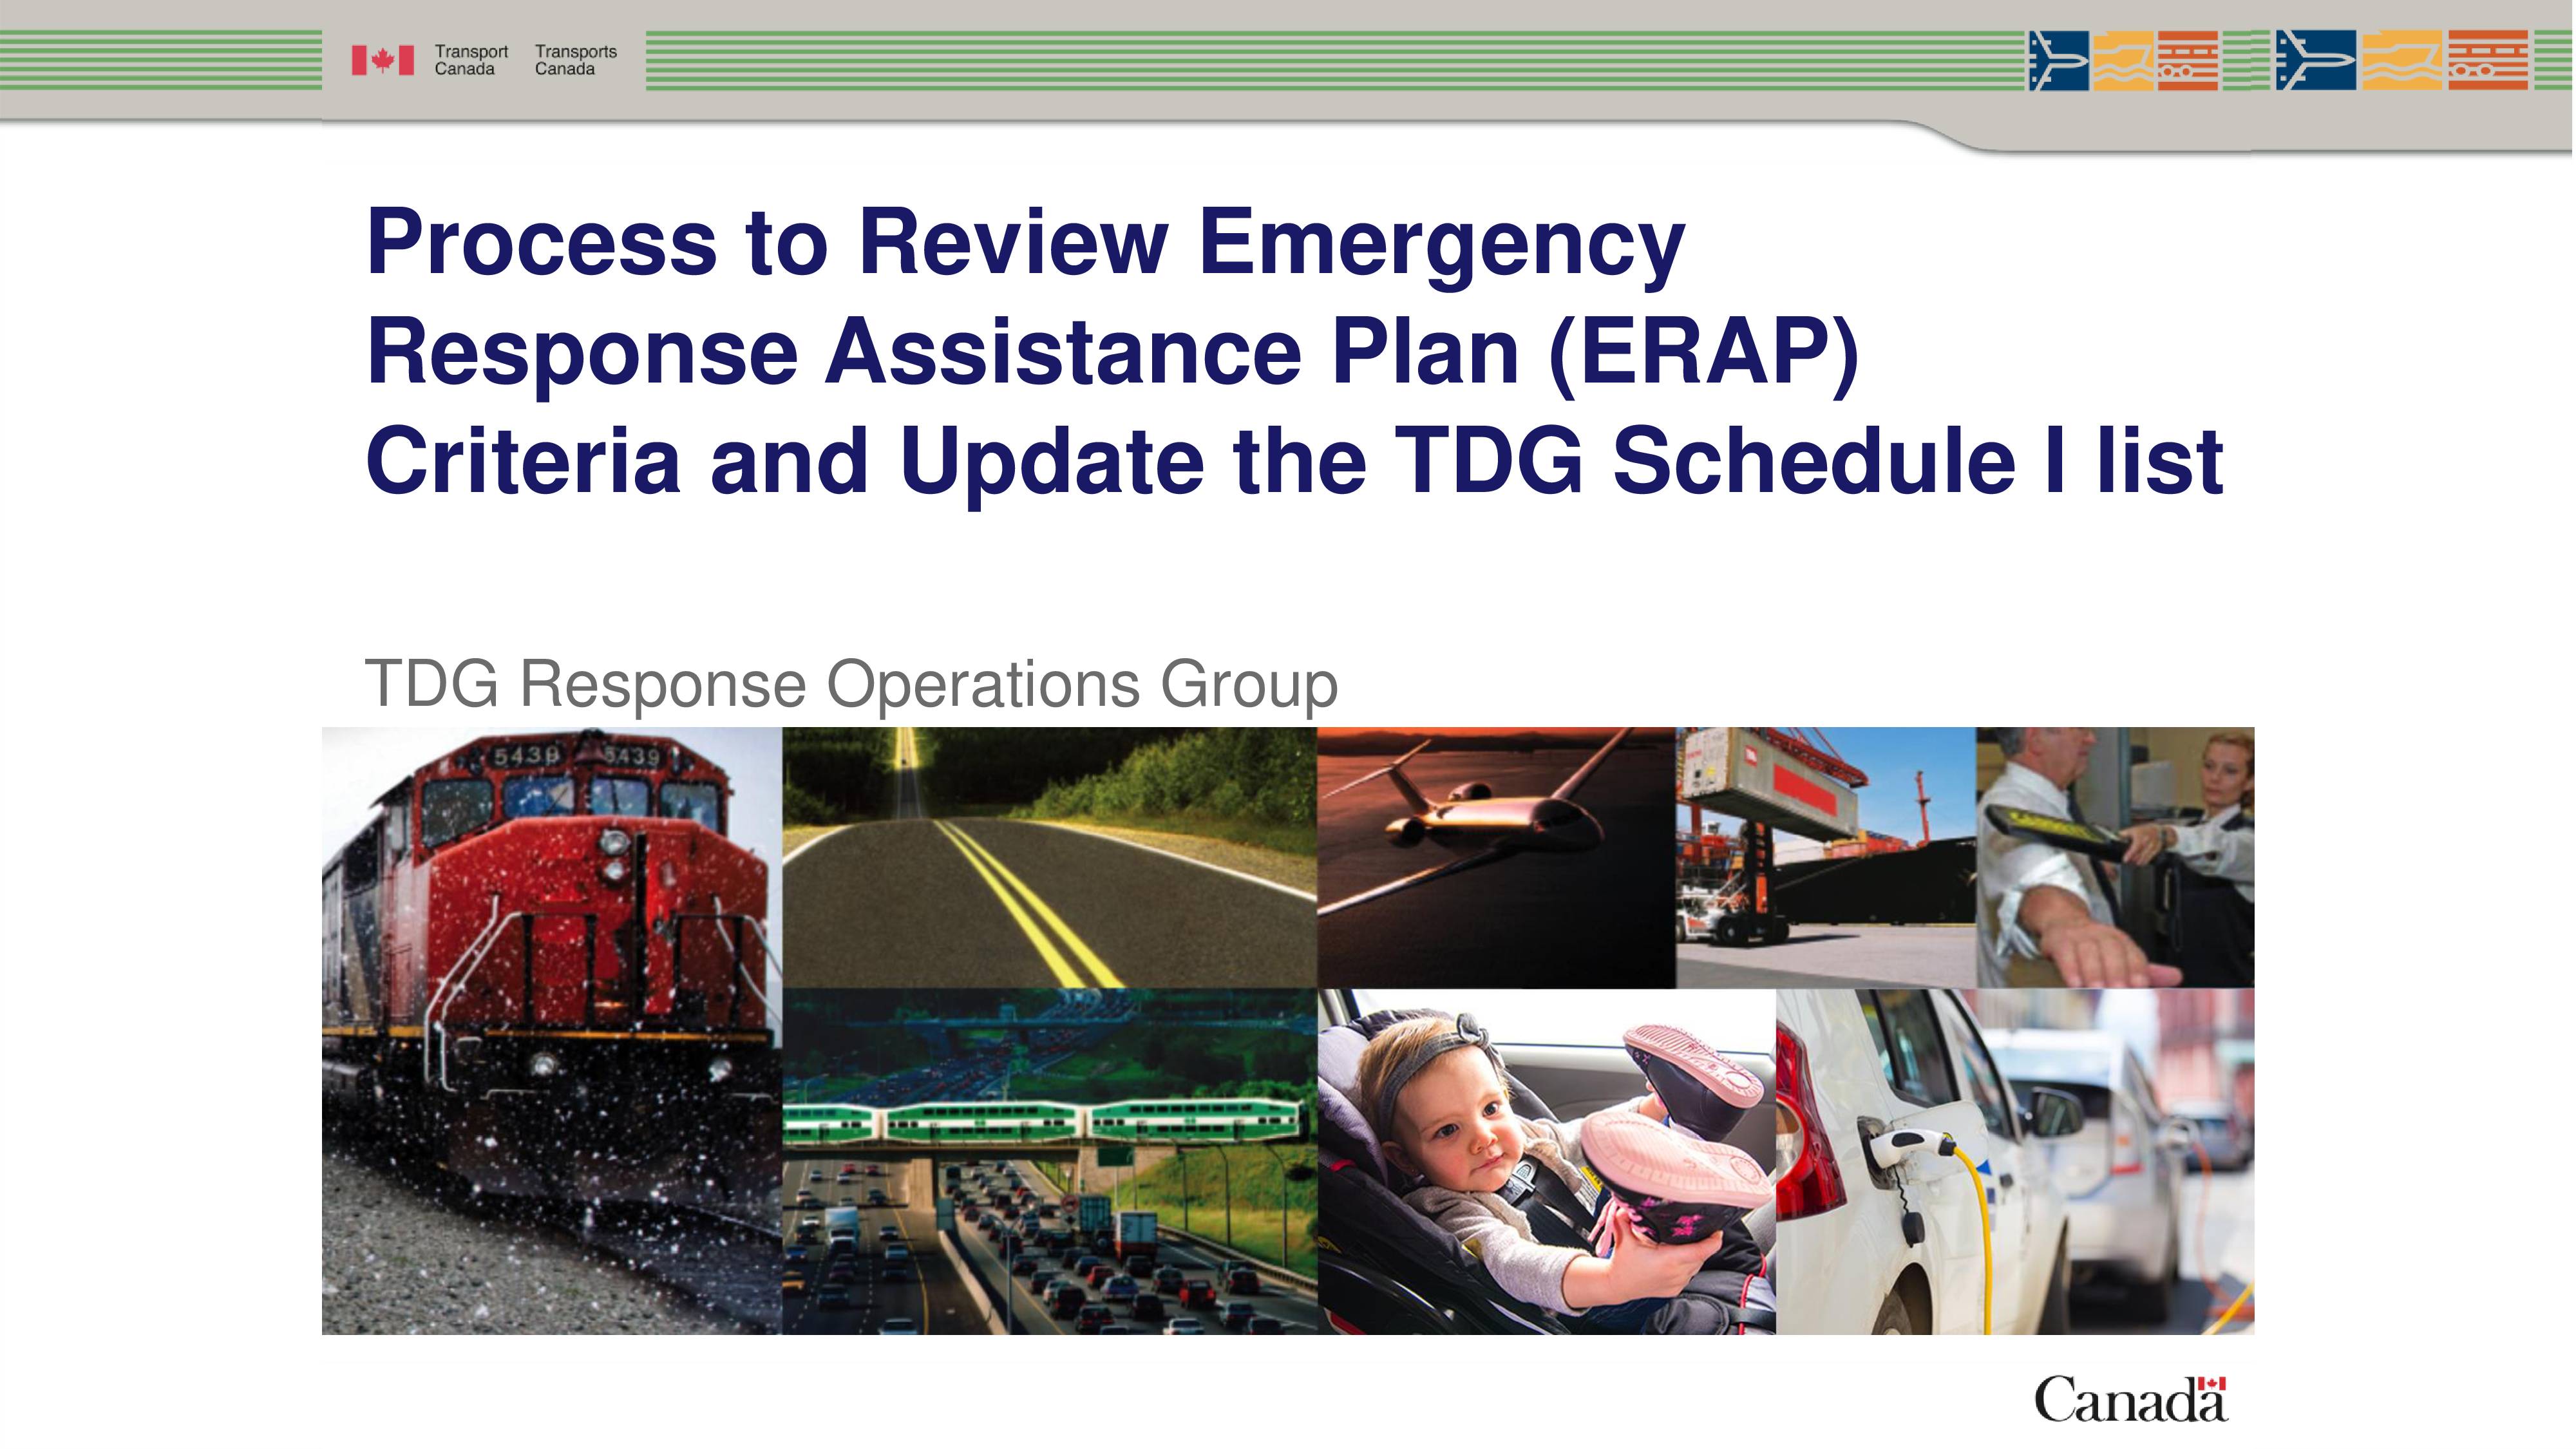Click the second blue airplane icon
Image resolution: width=2576 pixels, height=1449 pixels.
(2316, 60)
